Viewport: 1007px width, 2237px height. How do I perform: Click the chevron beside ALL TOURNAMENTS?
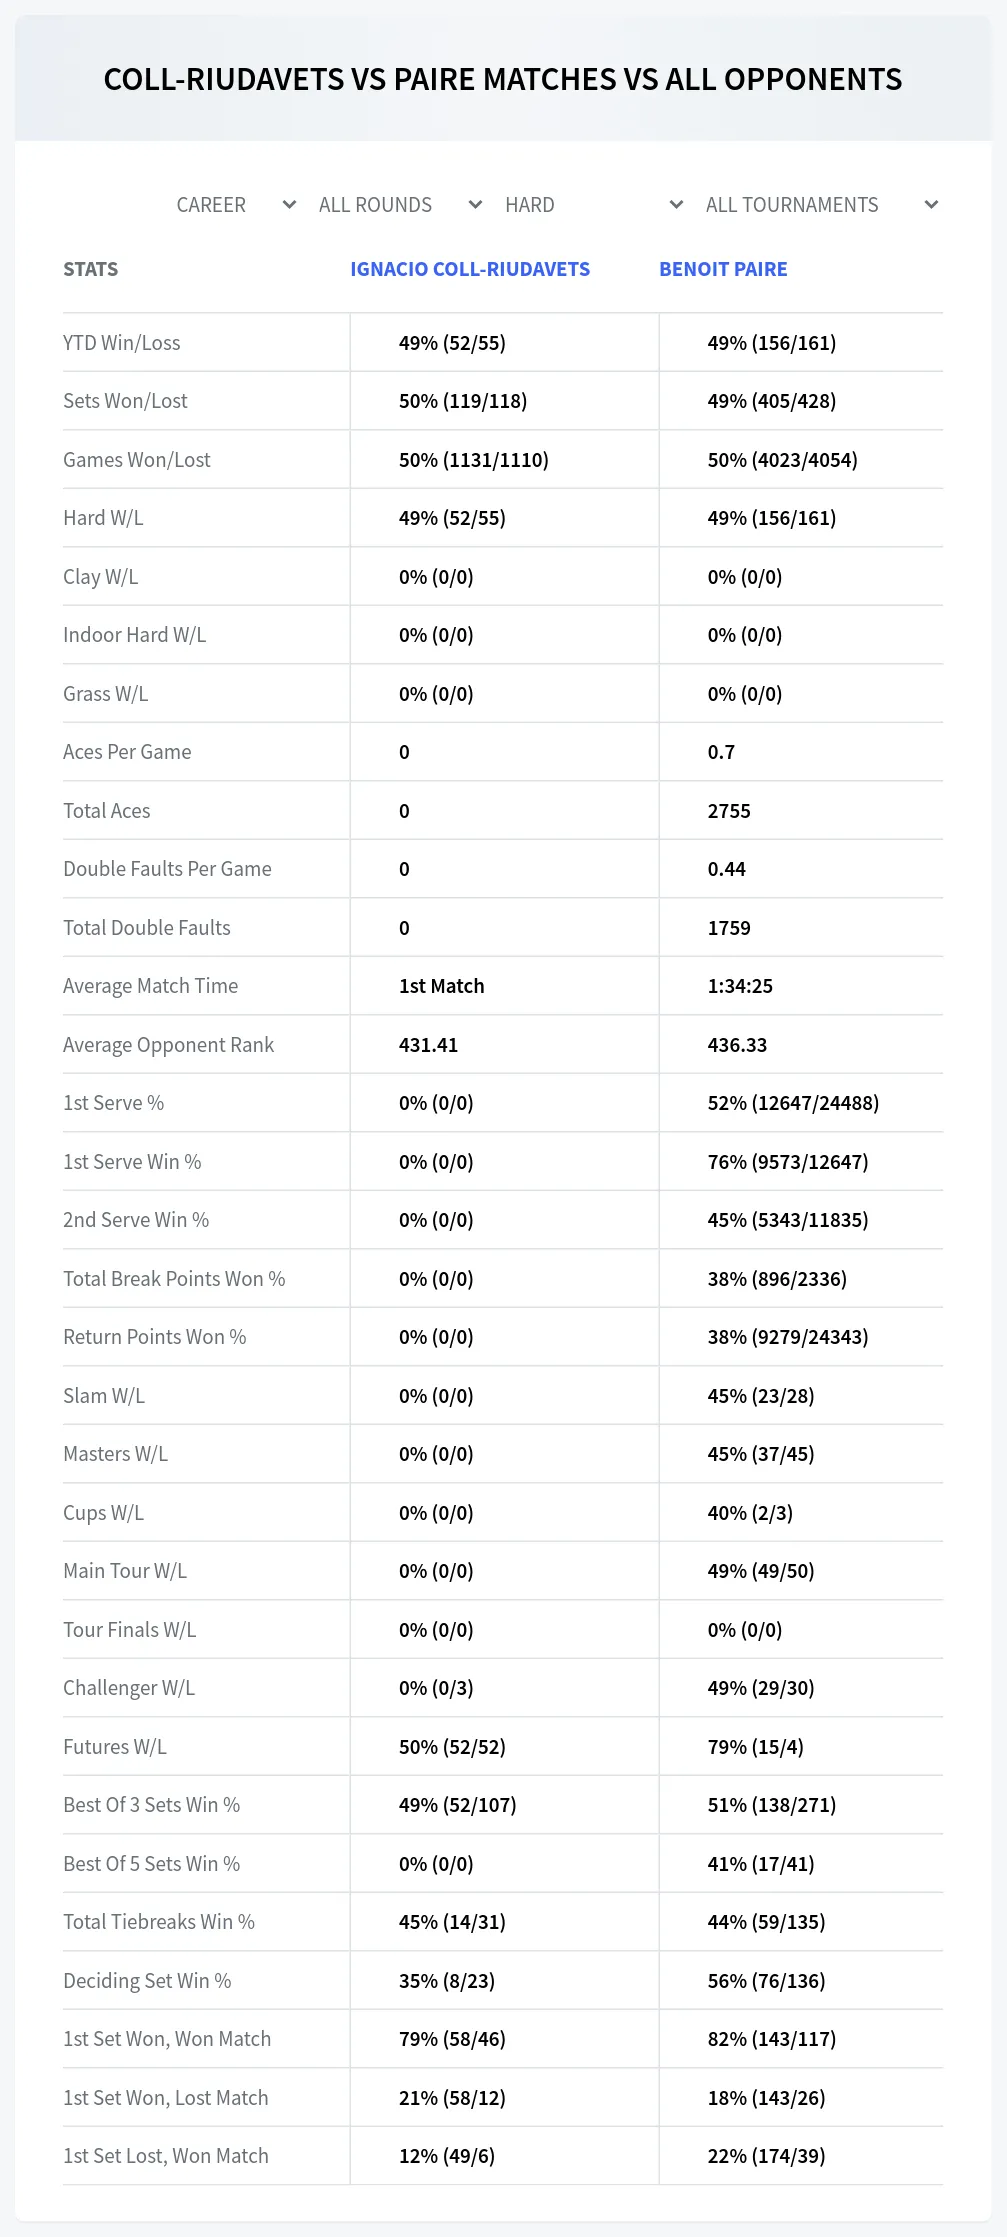click(x=931, y=205)
